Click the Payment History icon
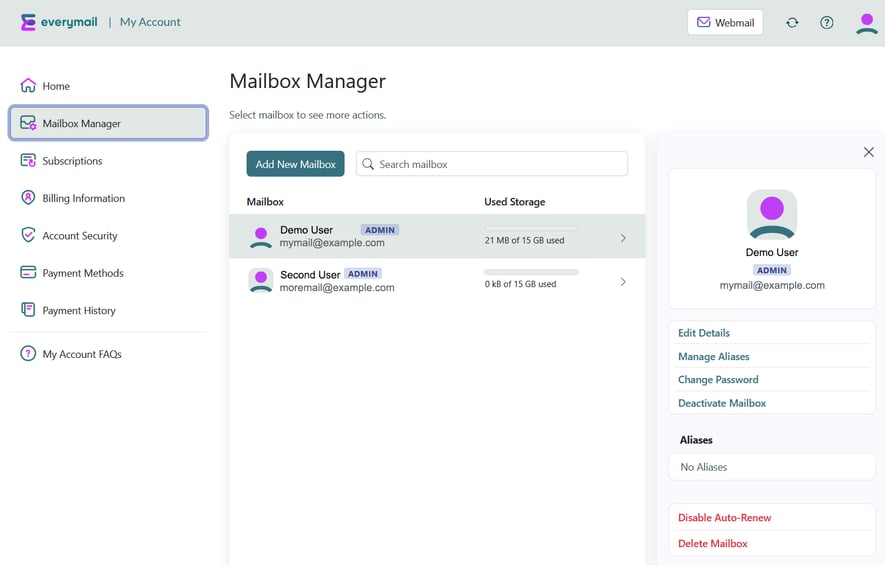885x565 pixels. (28, 309)
